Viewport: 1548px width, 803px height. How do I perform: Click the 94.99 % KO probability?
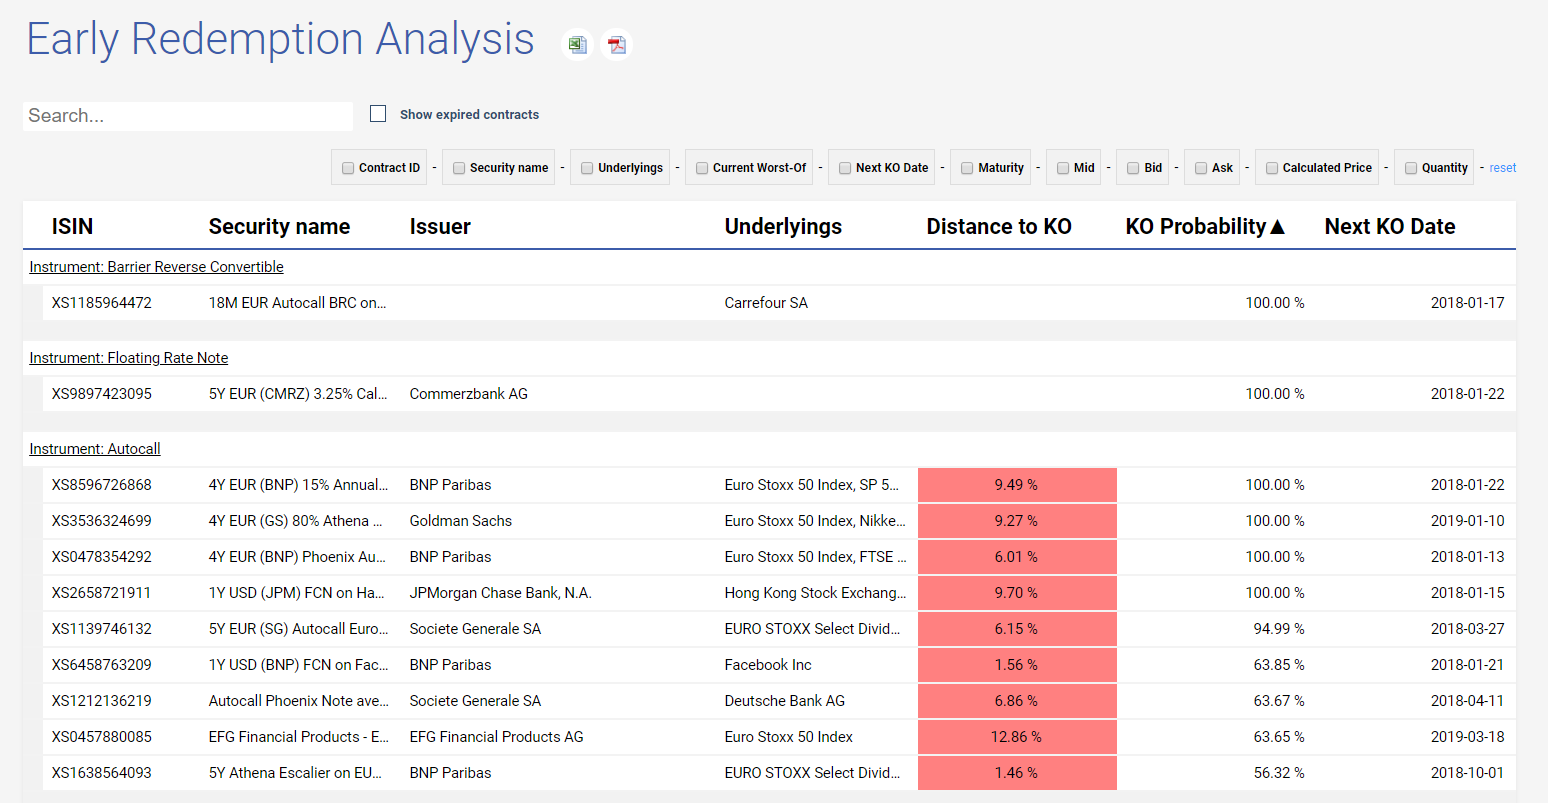click(1279, 629)
